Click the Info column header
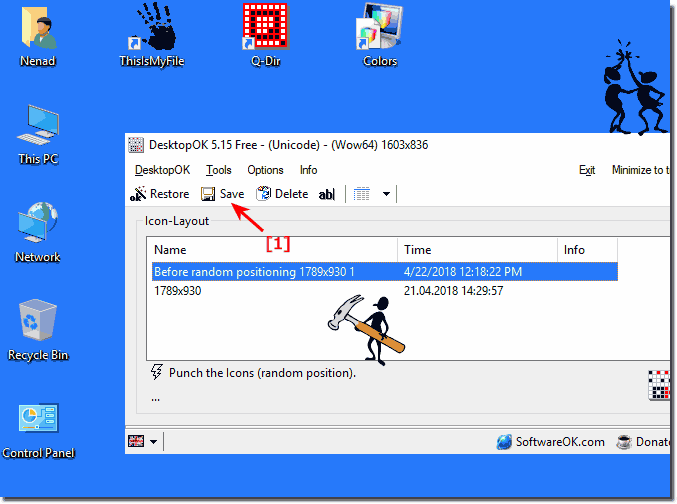Screen dimensions: 677x504 tap(587, 250)
